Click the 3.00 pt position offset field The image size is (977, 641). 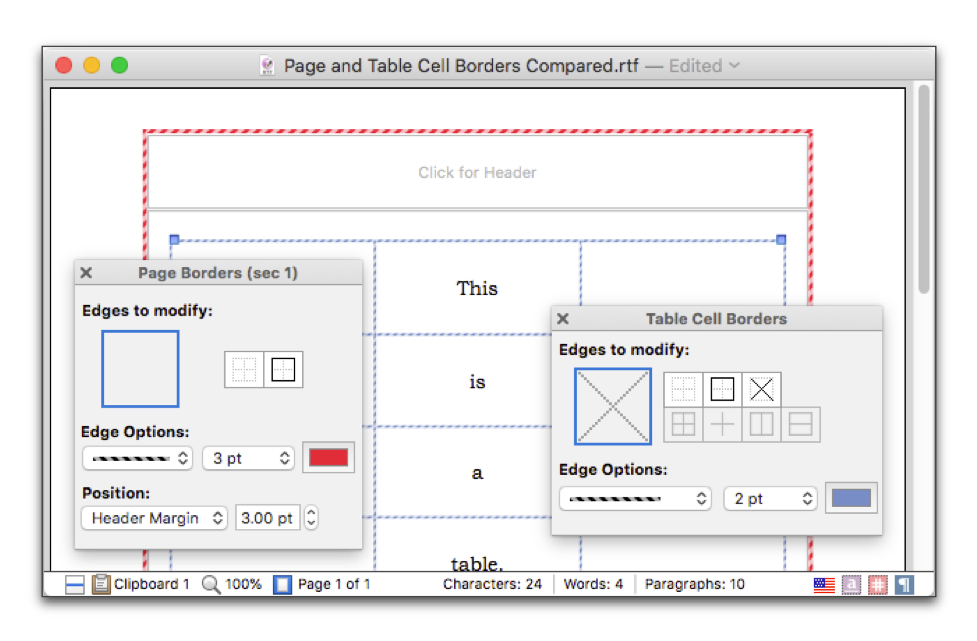coord(267,518)
